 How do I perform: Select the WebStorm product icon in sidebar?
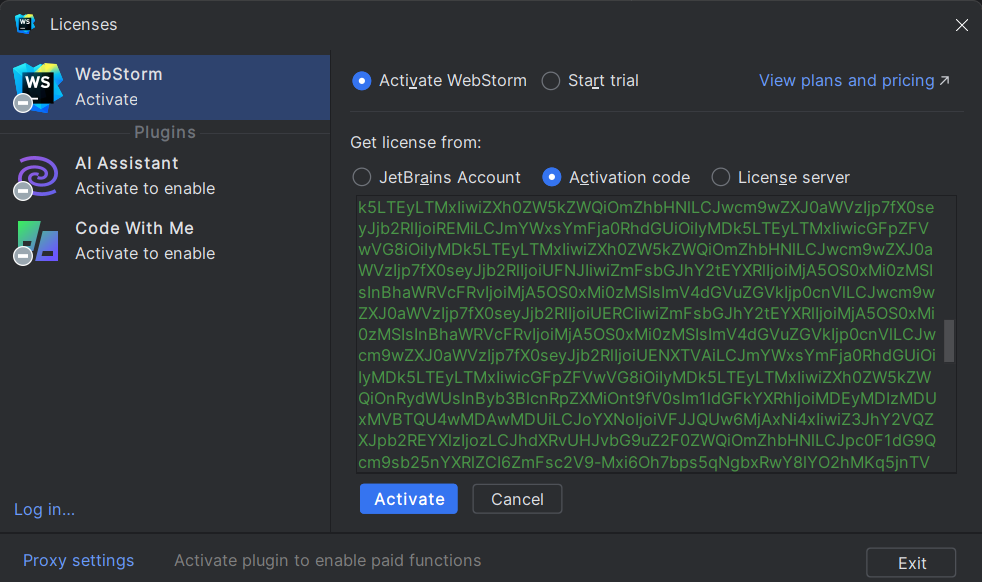38,88
